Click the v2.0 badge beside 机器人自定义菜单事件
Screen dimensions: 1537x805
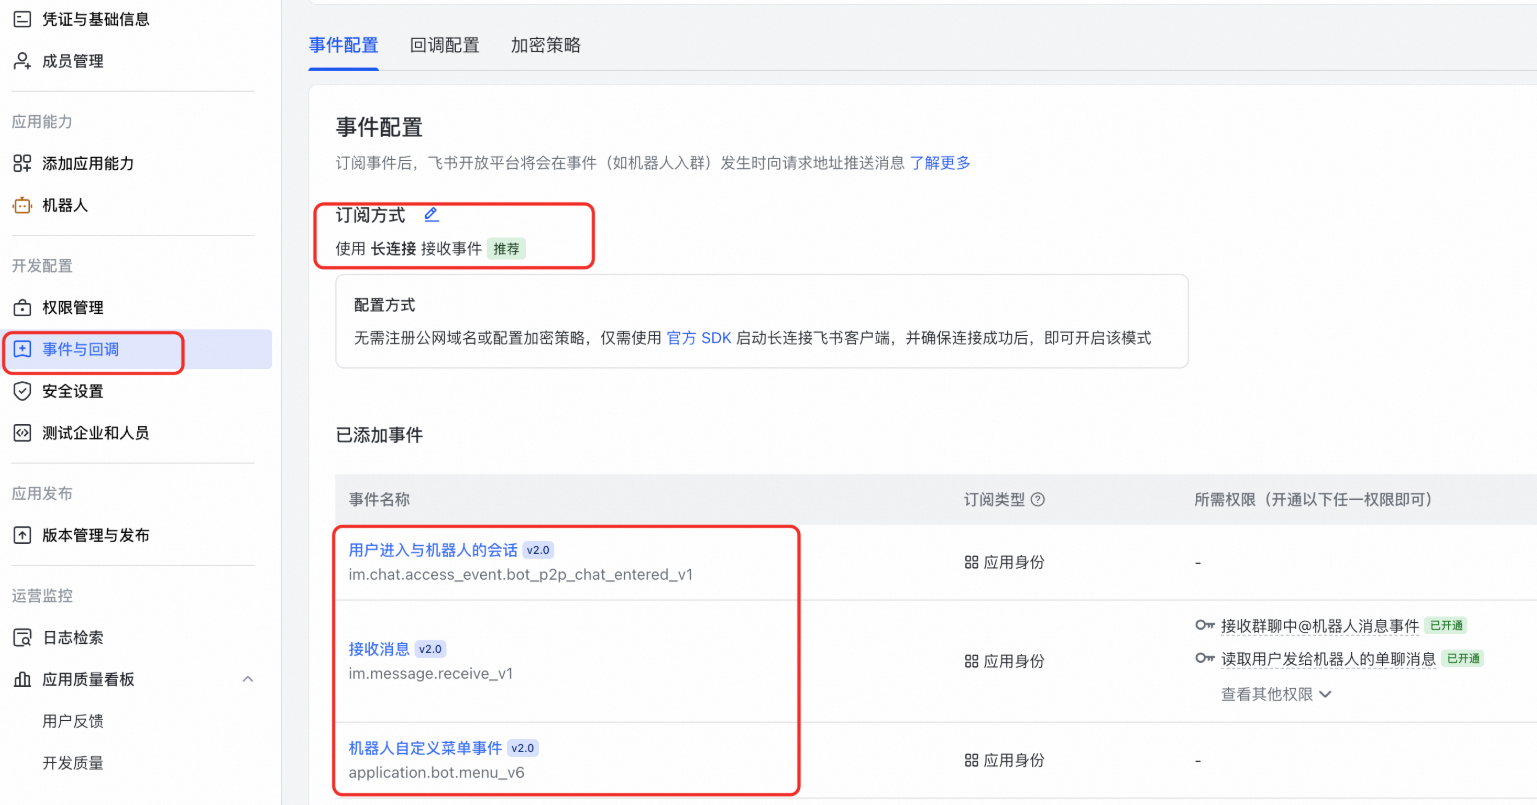click(523, 748)
